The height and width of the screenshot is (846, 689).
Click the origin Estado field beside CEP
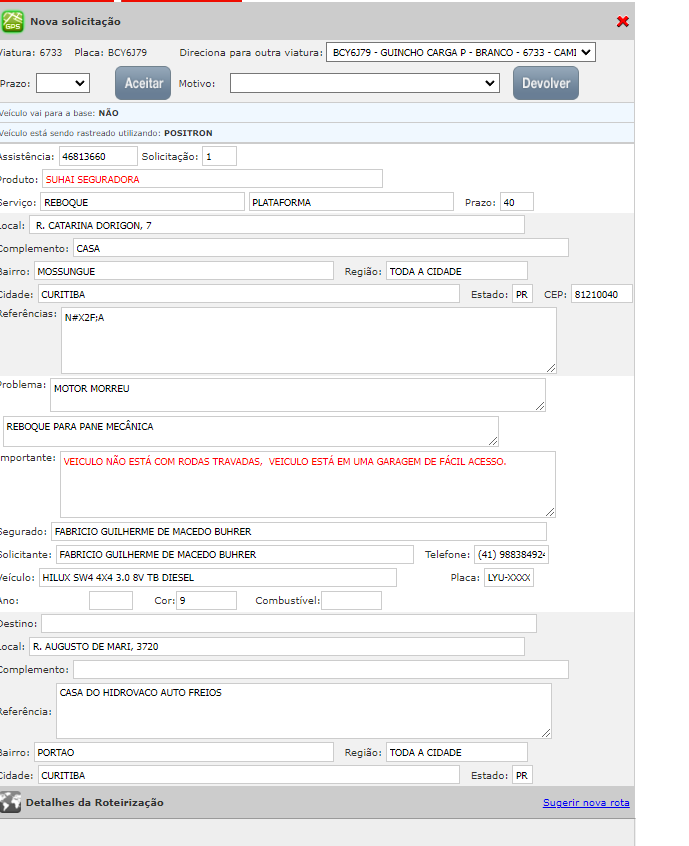[x=522, y=294]
